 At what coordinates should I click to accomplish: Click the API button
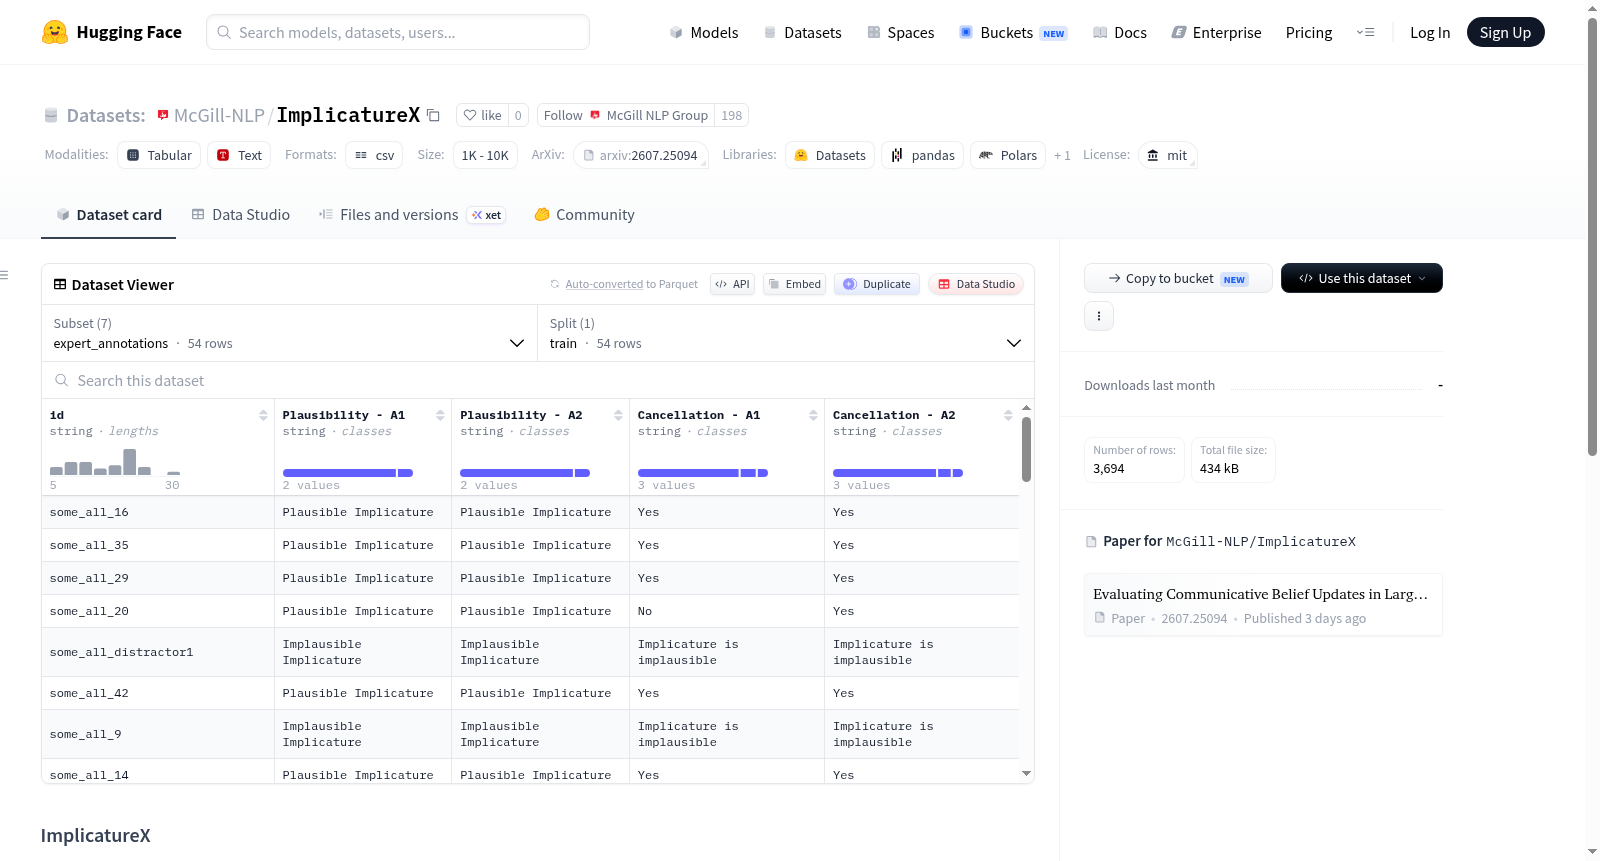[732, 284]
